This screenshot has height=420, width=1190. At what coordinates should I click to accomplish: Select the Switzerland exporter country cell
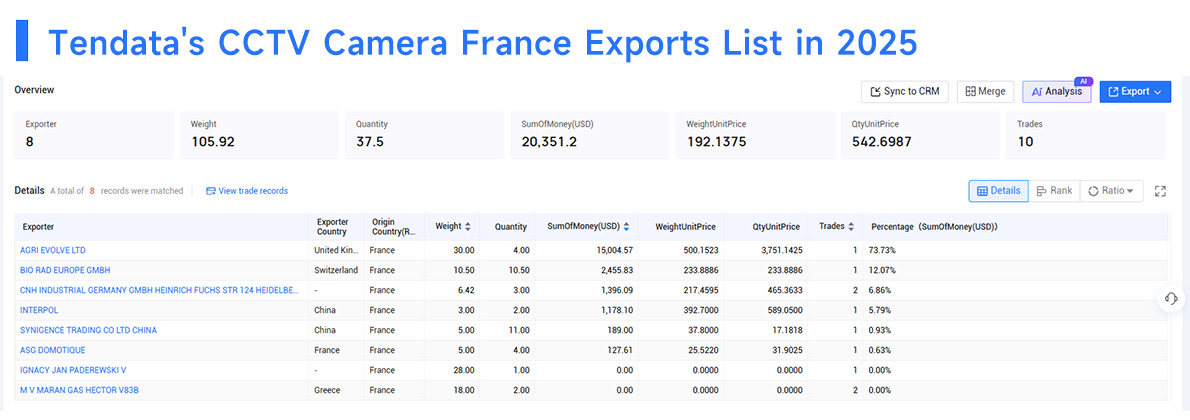point(335,270)
